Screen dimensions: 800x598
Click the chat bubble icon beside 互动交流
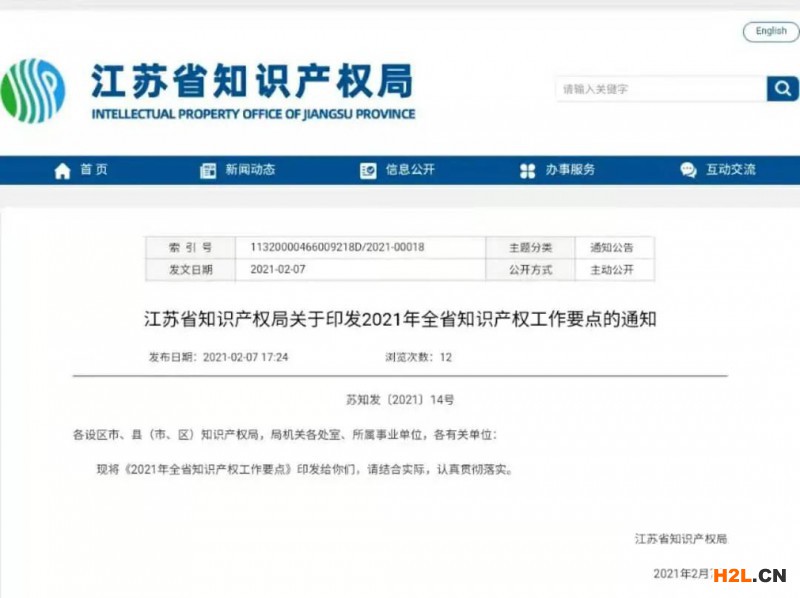[688, 171]
